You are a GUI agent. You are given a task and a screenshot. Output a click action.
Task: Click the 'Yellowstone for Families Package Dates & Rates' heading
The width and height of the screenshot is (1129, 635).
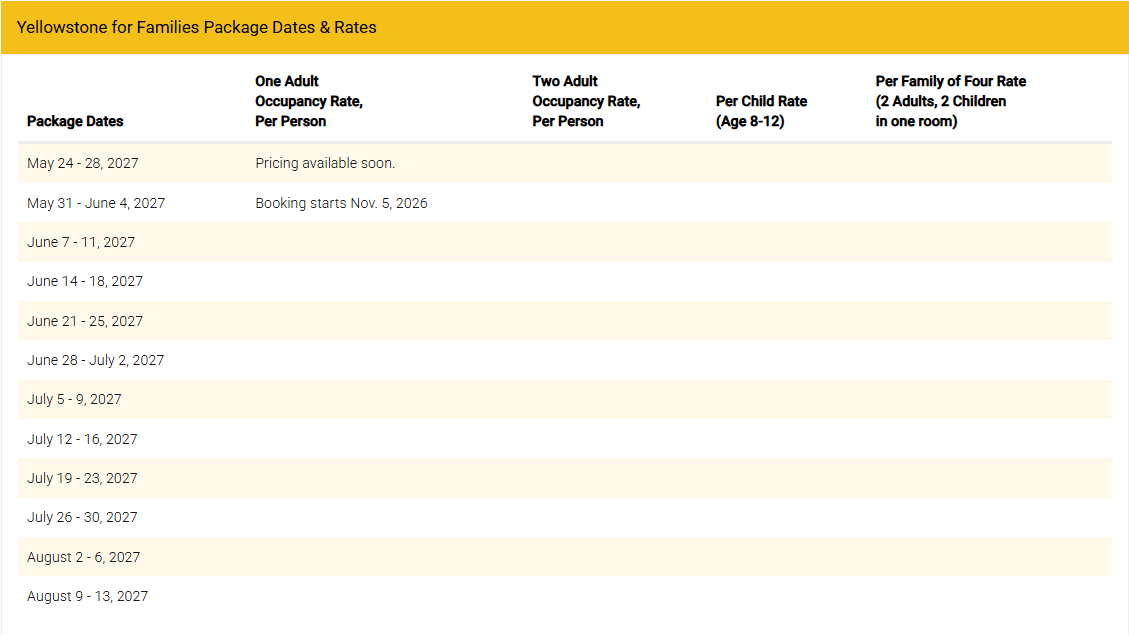pyautogui.click(x=197, y=27)
